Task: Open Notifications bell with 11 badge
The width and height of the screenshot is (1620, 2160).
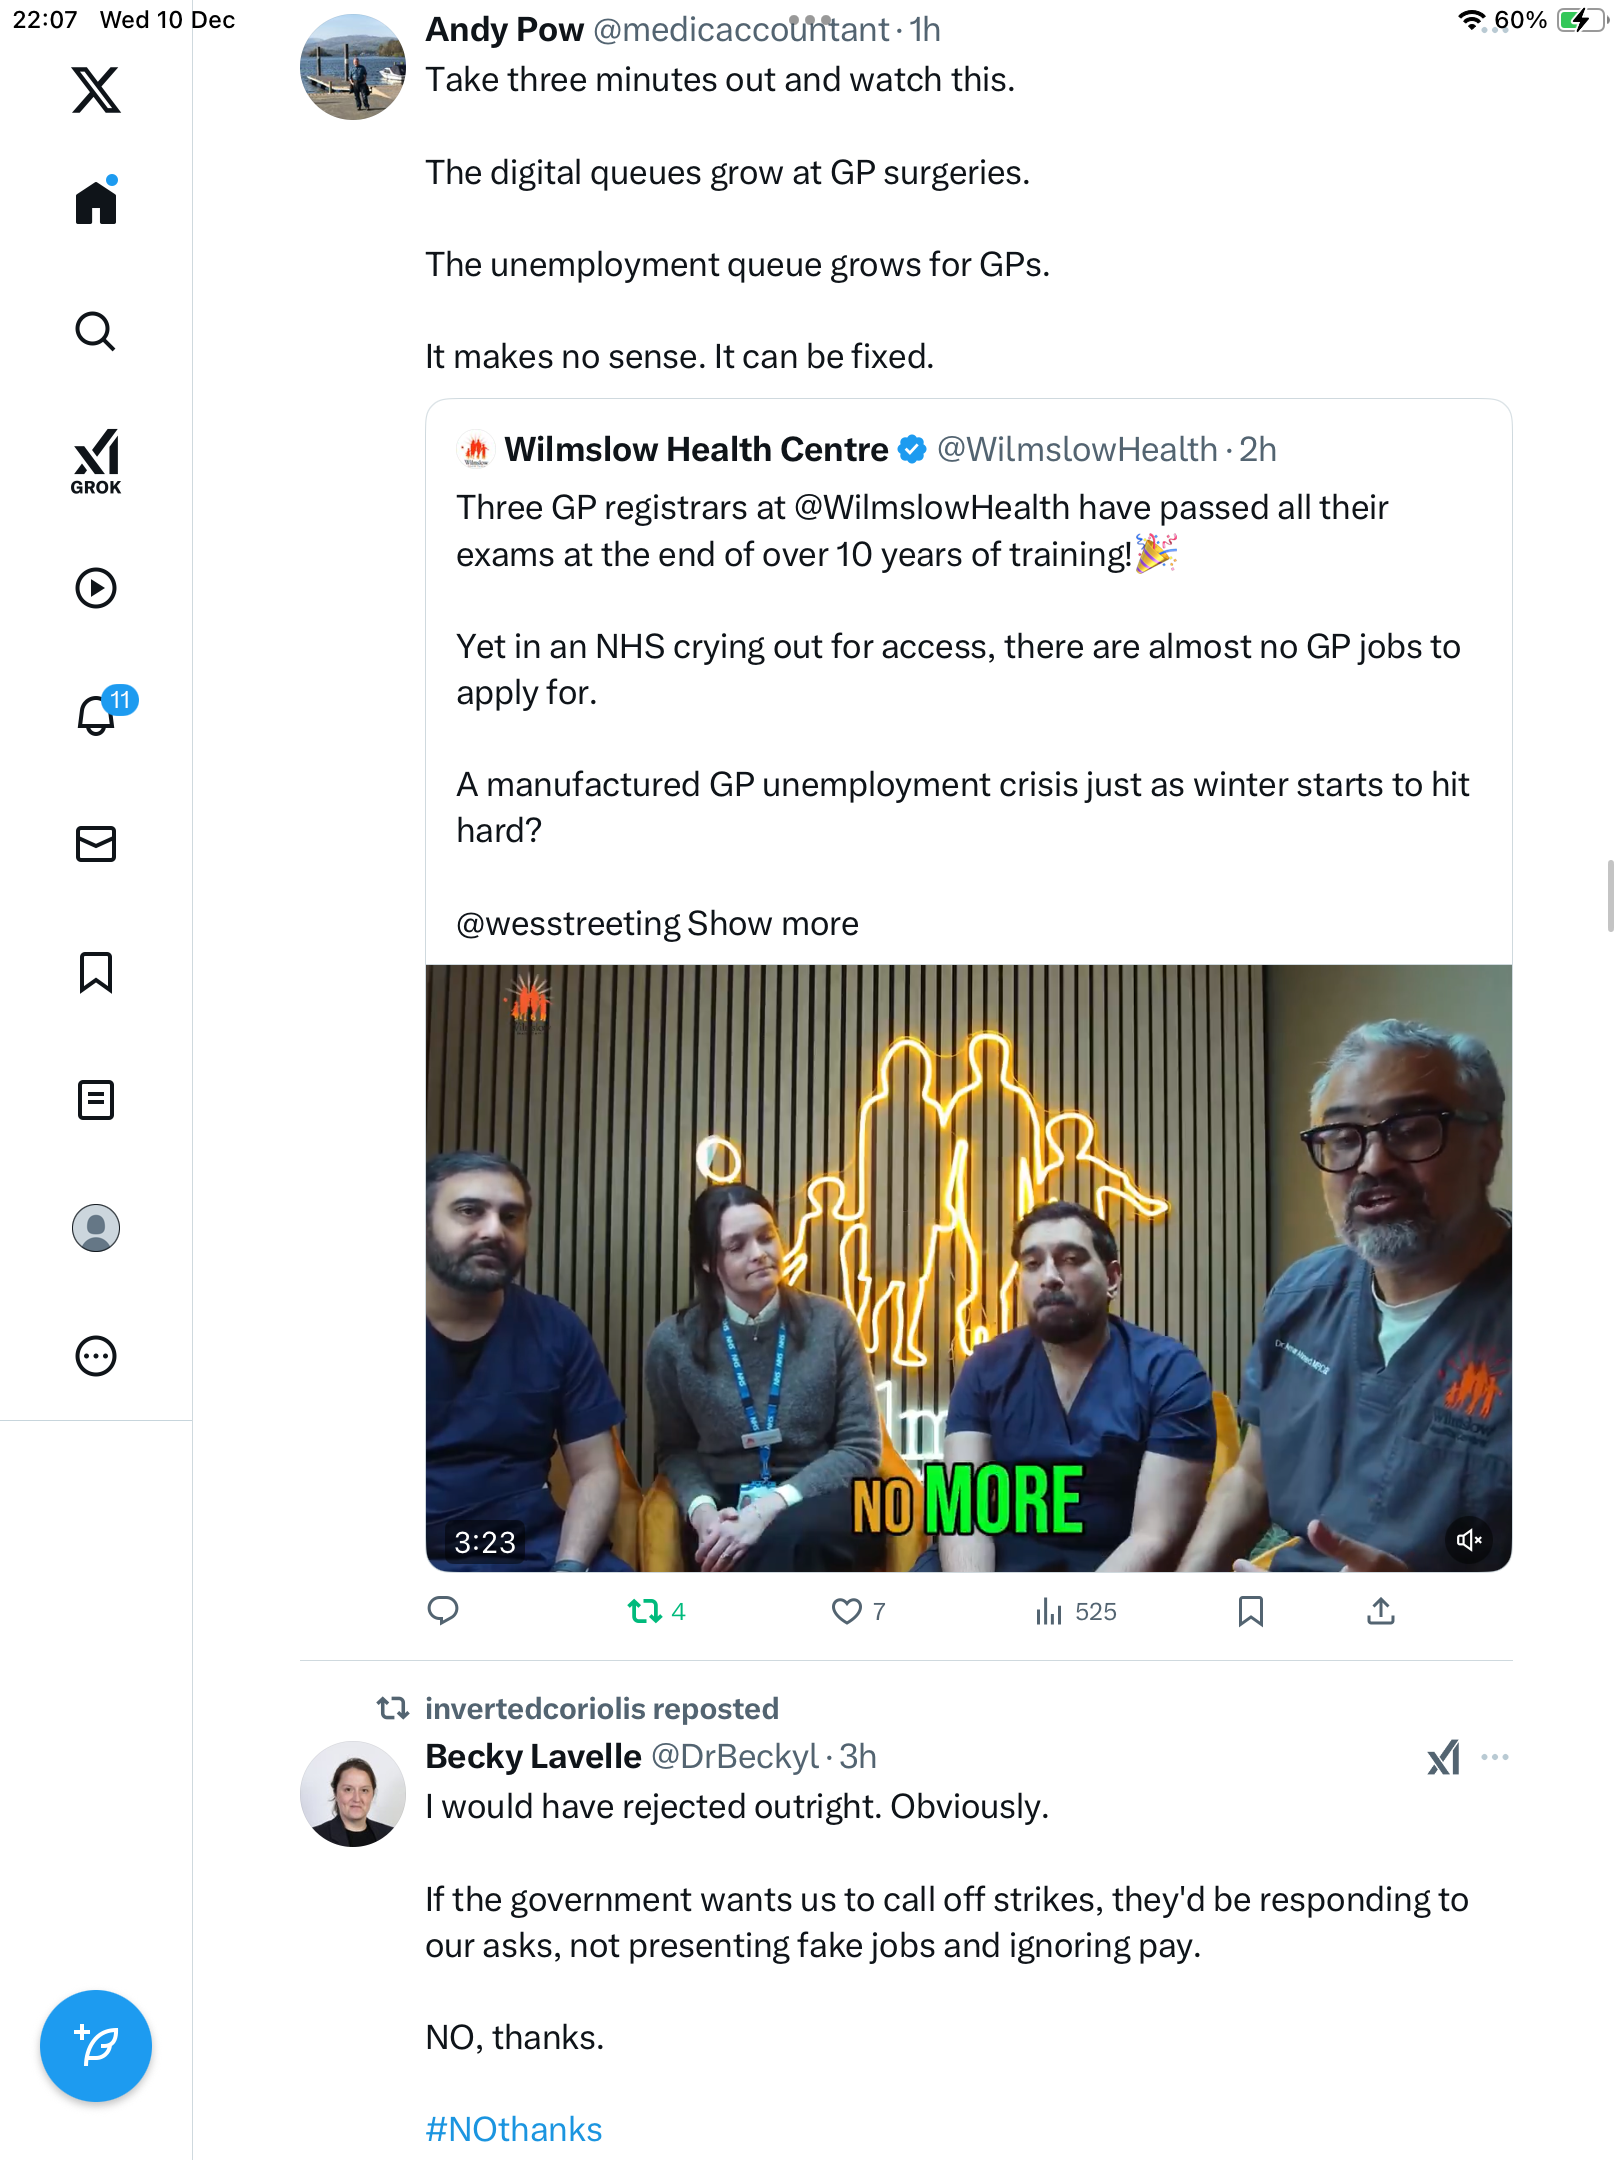Action: (98, 715)
